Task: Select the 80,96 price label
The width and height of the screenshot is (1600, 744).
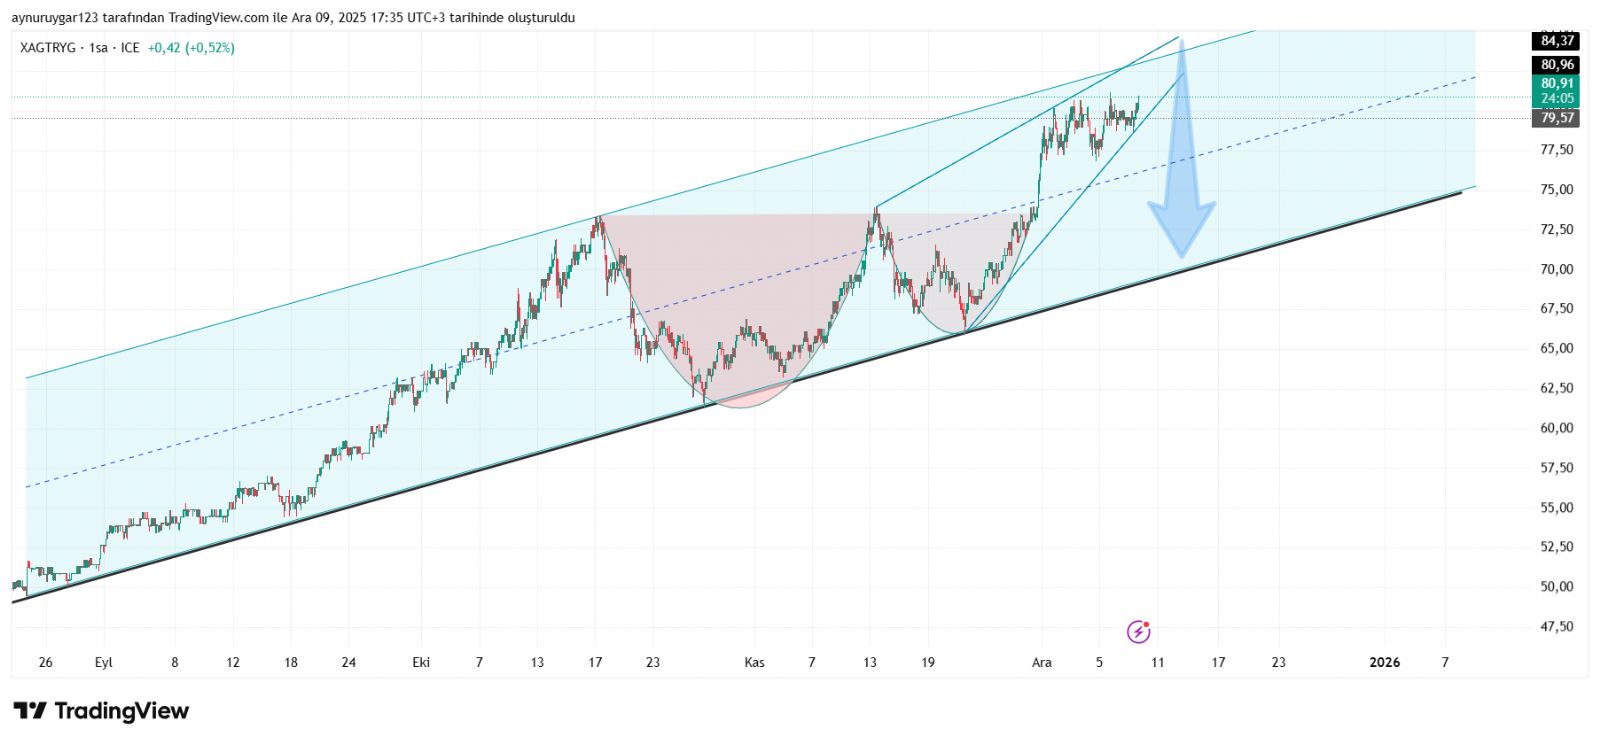Action: (x=1556, y=65)
